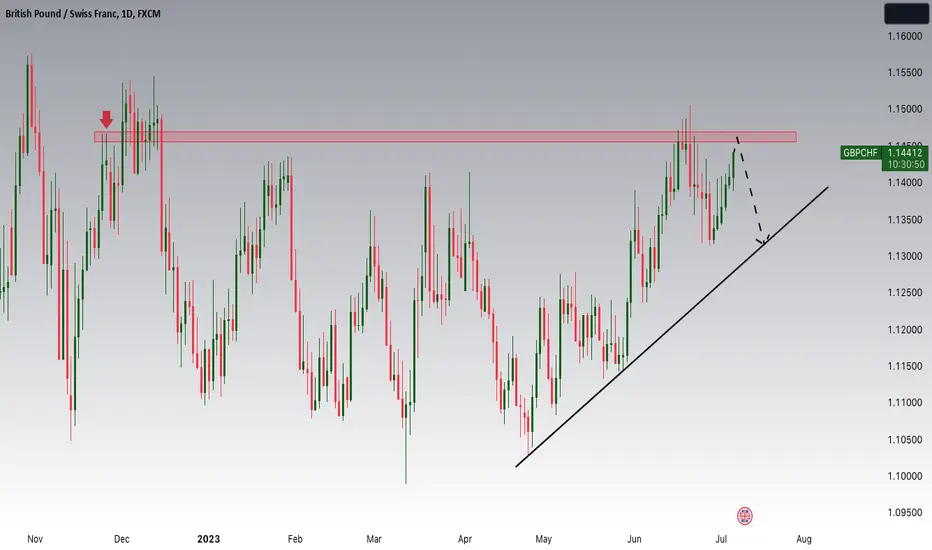Click the 1.14000 price axis label
Viewport: 932px width, 550px height.
905,183
